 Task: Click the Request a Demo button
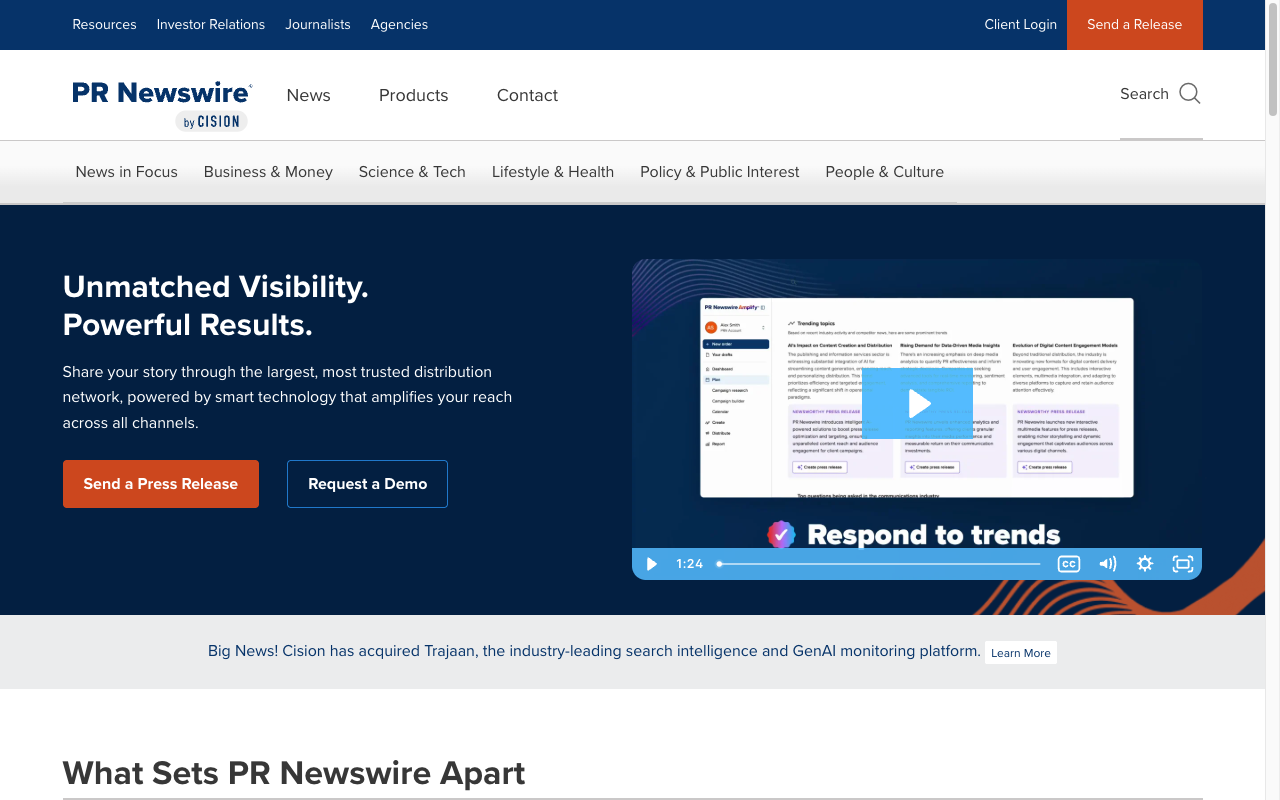pyautogui.click(x=367, y=484)
